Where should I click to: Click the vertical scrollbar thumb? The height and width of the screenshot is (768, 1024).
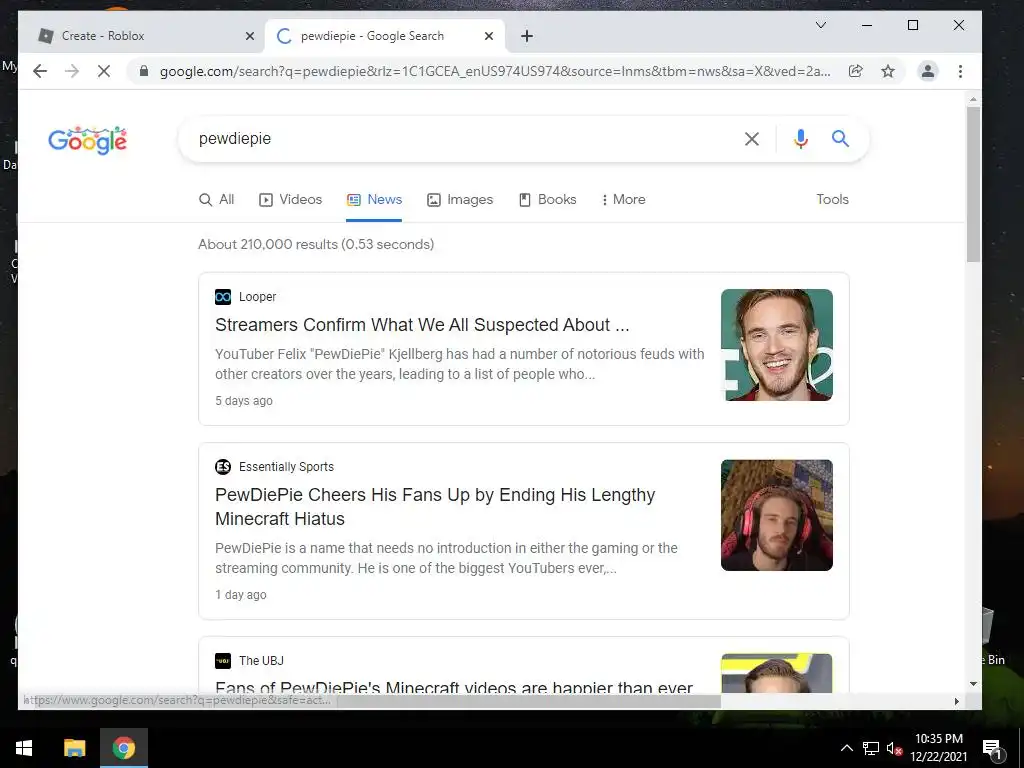tap(973, 184)
